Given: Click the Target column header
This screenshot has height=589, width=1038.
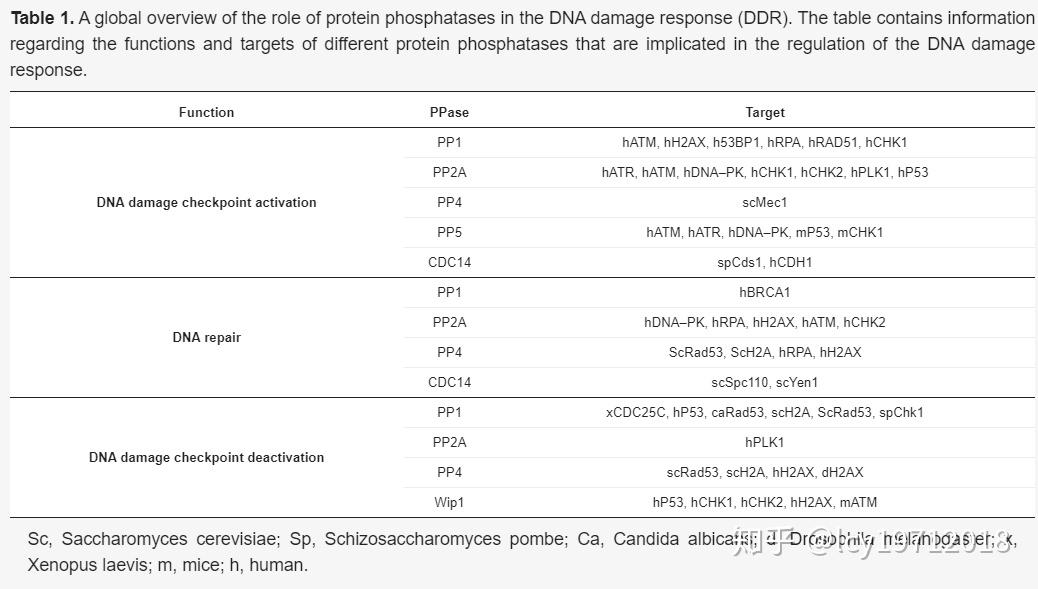Looking at the screenshot, I should [x=765, y=113].
